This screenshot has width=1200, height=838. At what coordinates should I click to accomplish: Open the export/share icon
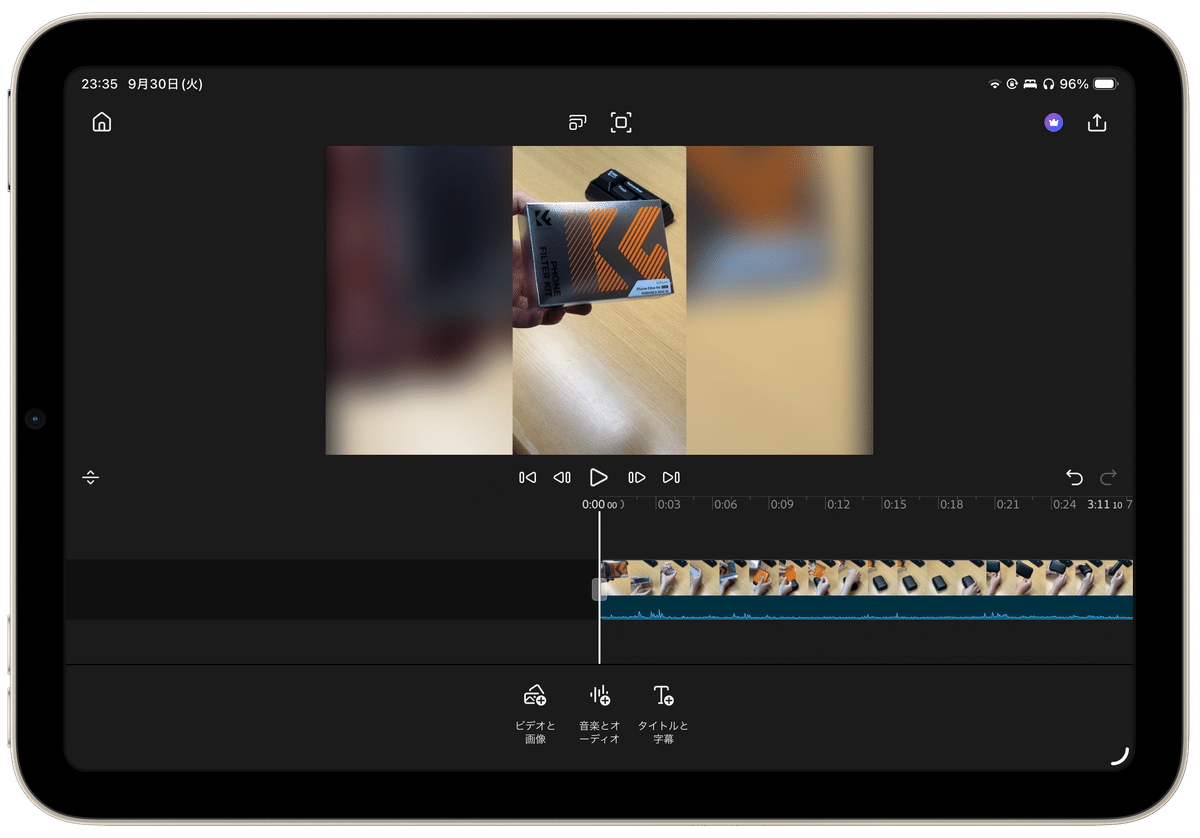point(1097,121)
